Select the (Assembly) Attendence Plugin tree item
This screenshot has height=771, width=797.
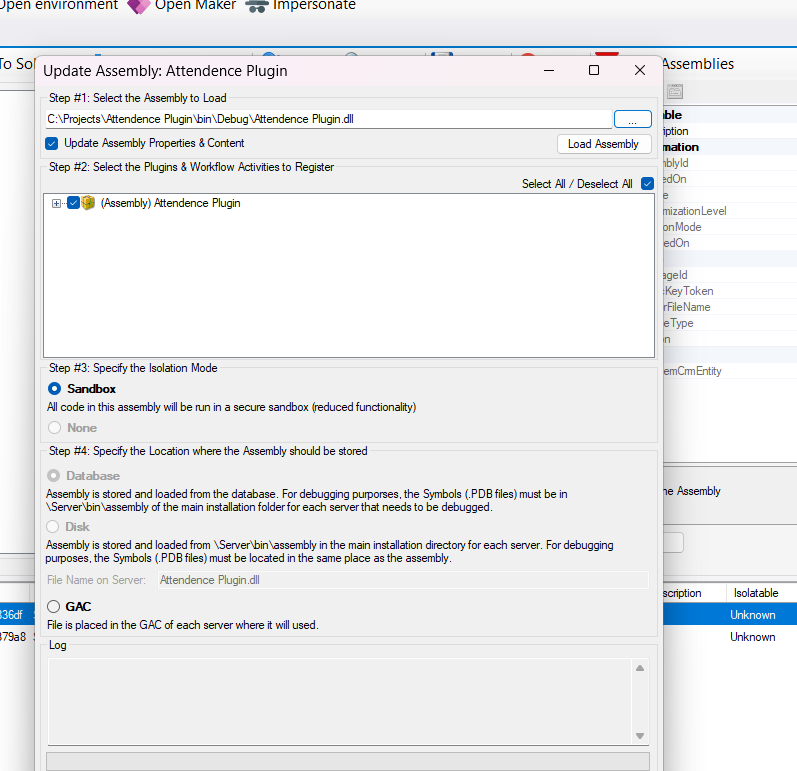coord(170,203)
